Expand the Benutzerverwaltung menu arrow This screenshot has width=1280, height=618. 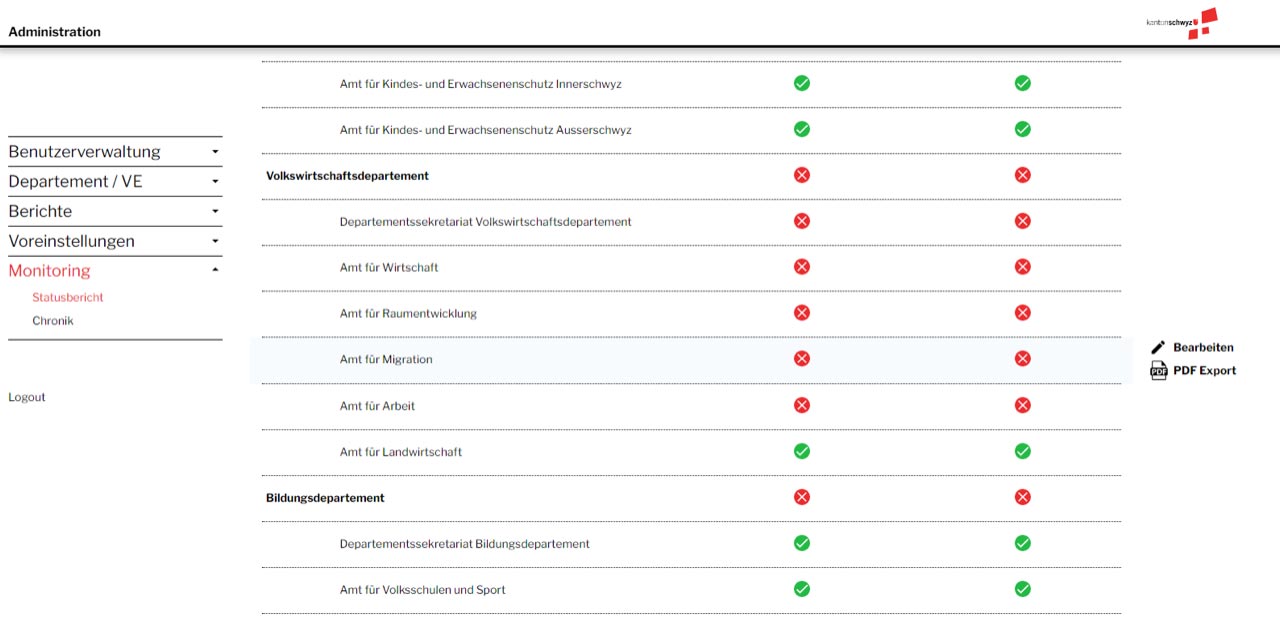(x=215, y=152)
